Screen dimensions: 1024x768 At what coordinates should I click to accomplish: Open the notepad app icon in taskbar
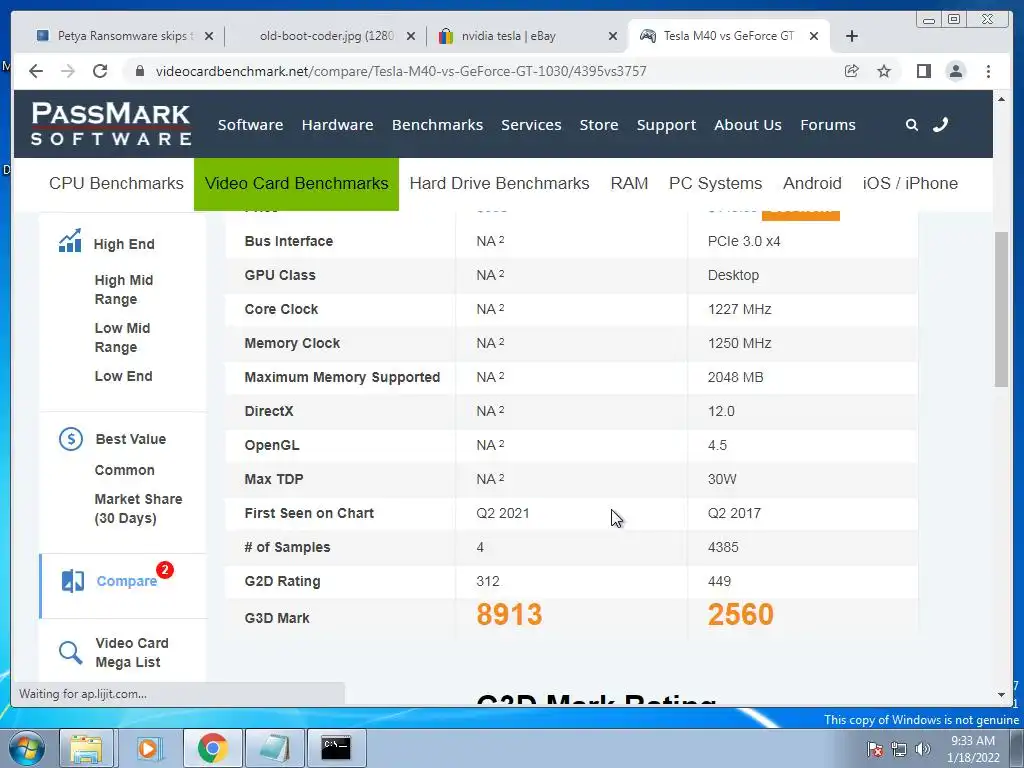[275, 748]
